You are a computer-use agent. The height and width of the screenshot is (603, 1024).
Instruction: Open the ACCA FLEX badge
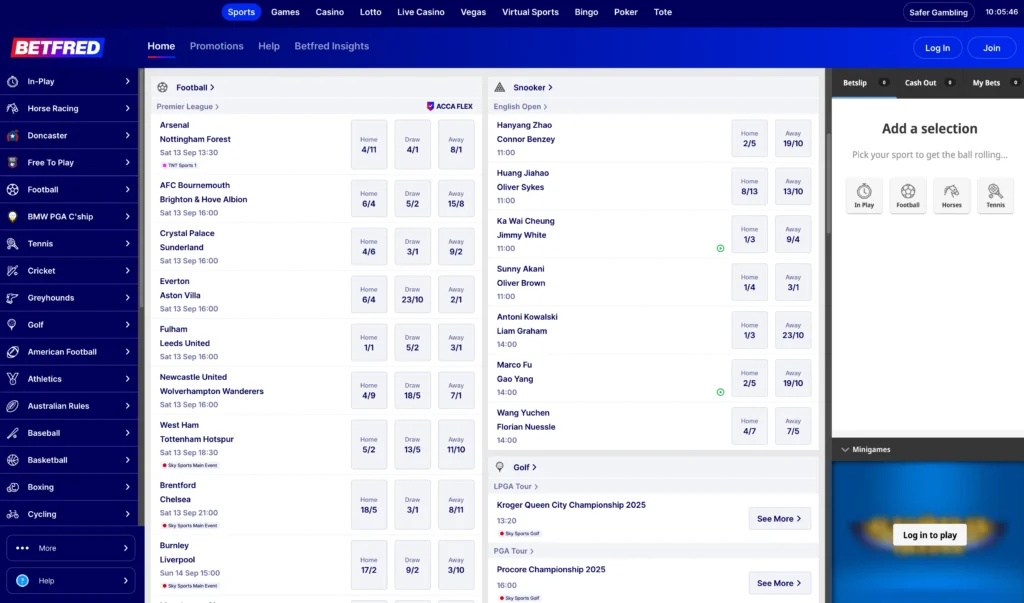(449, 106)
